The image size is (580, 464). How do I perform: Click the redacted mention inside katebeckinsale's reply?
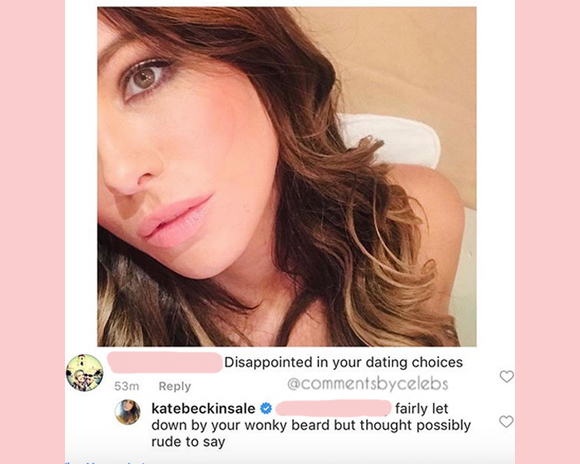pos(333,408)
